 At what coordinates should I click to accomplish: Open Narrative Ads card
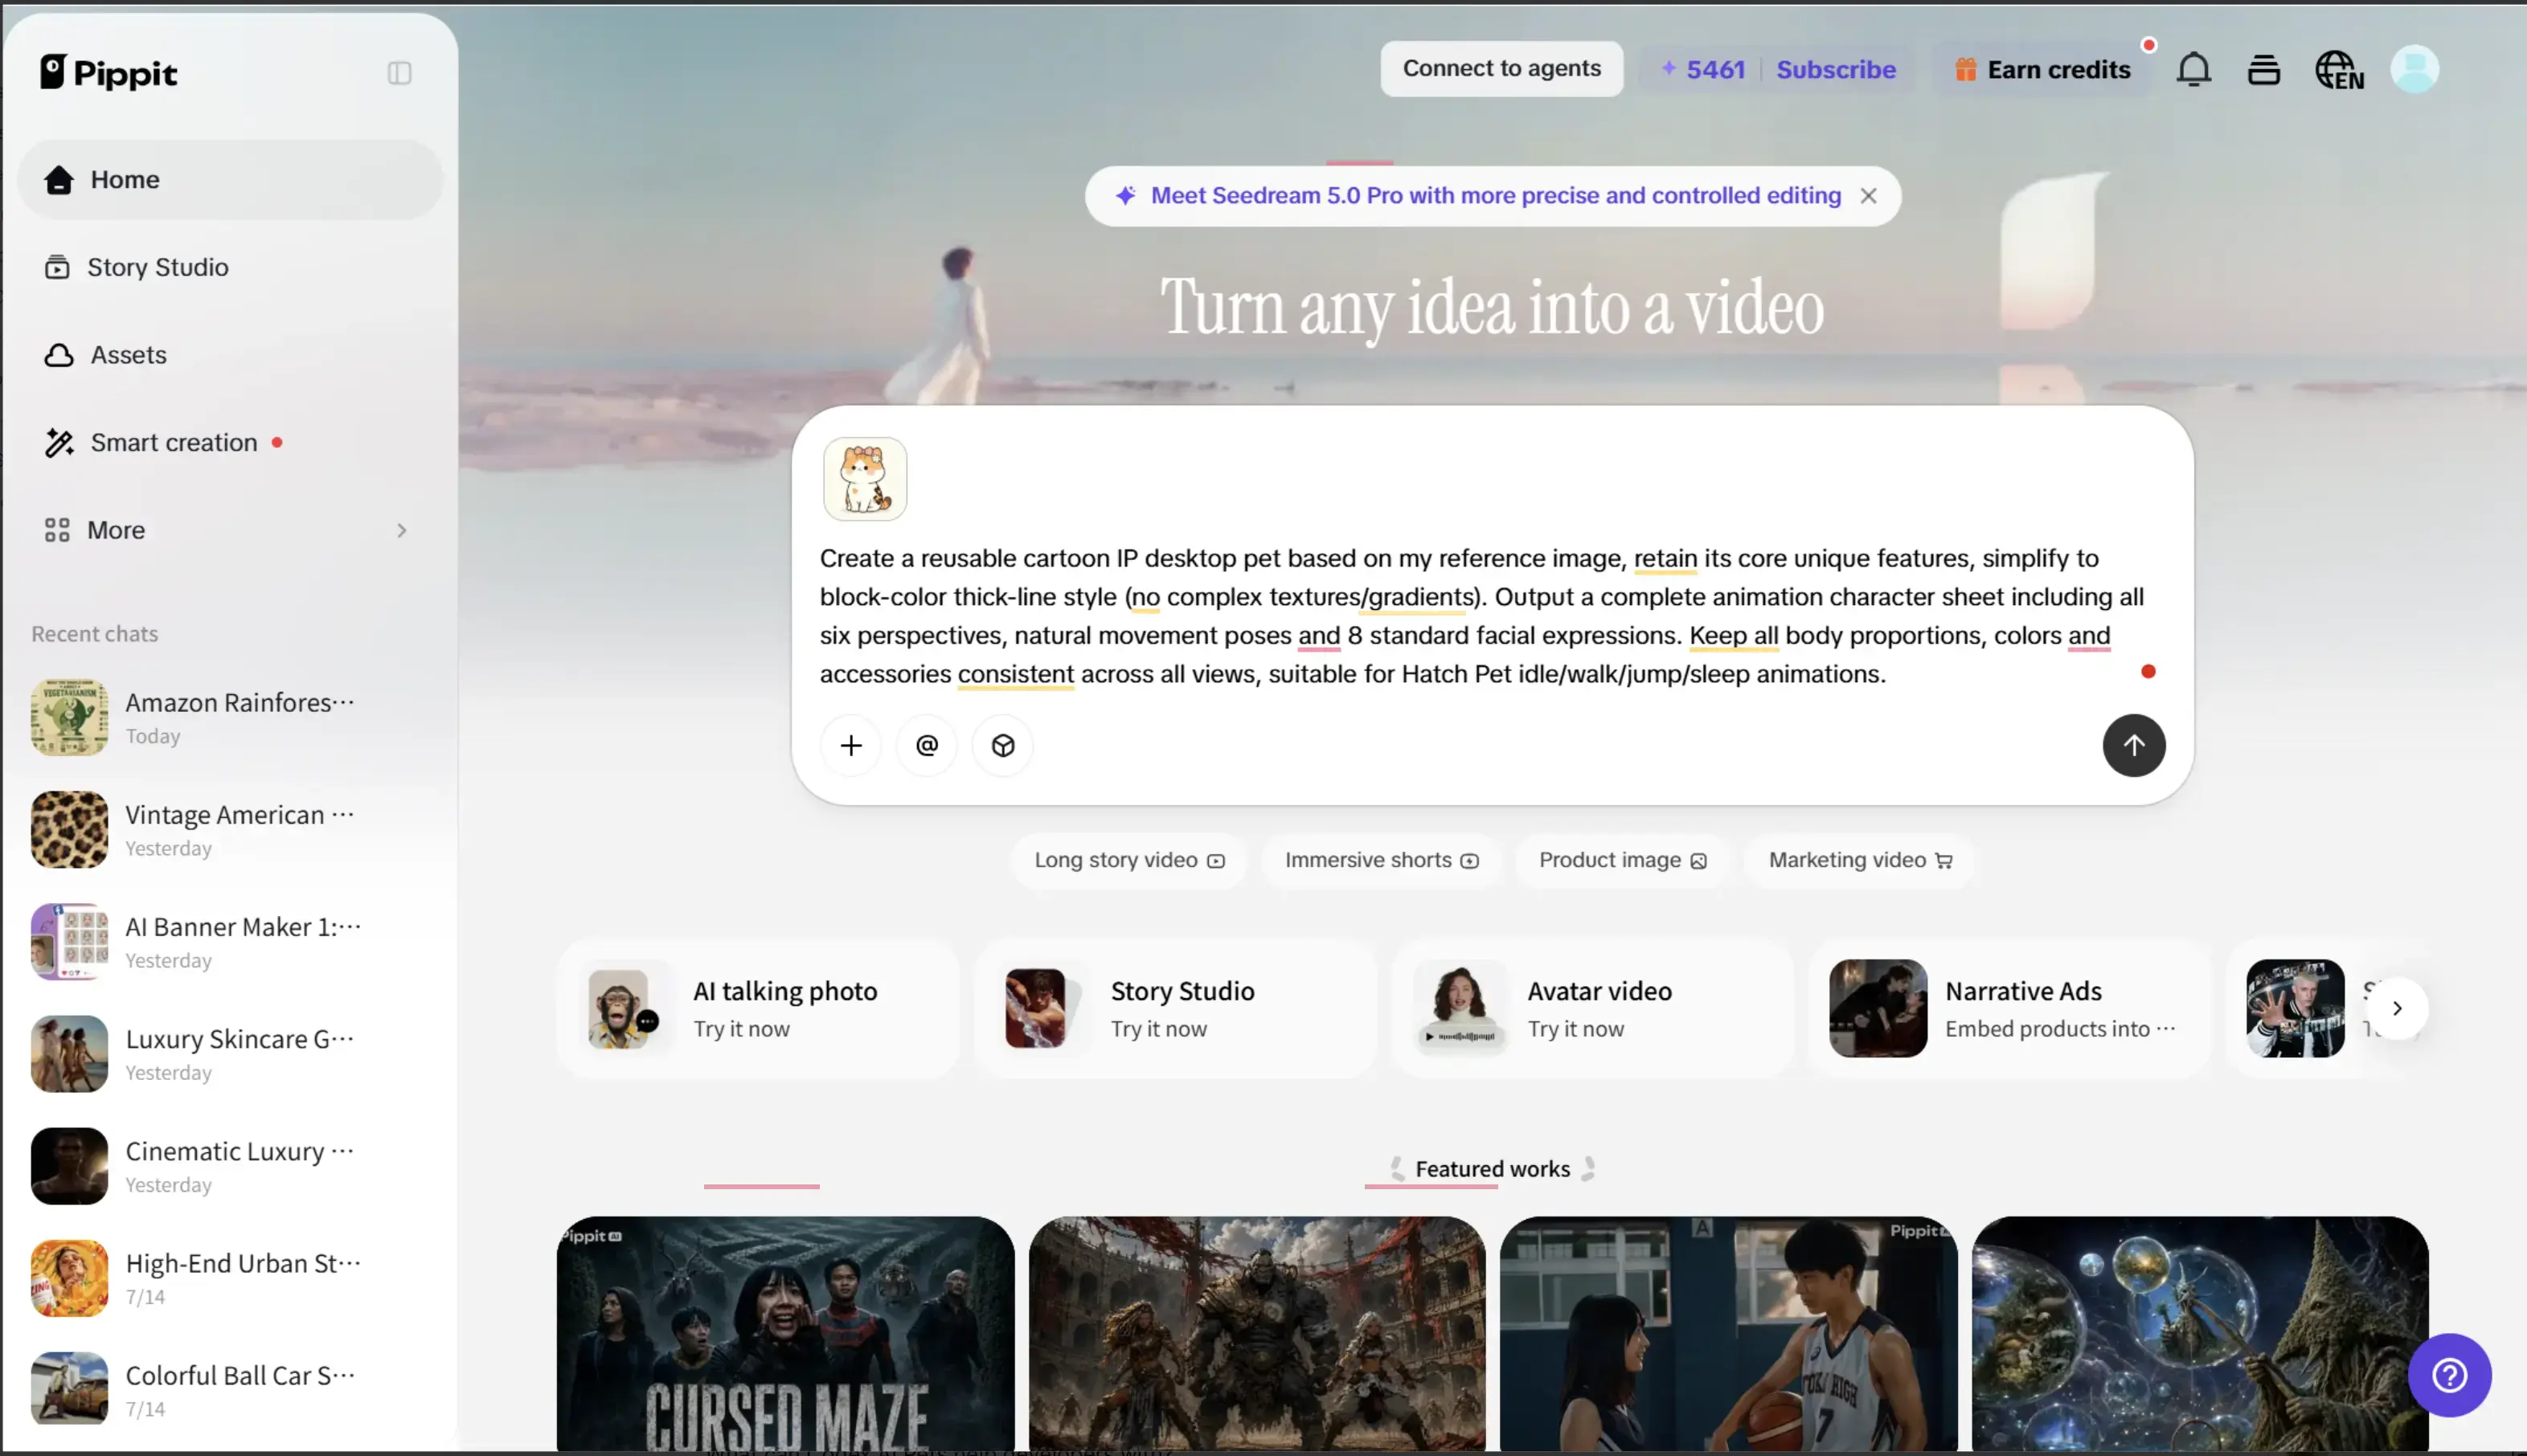coord(2010,1008)
